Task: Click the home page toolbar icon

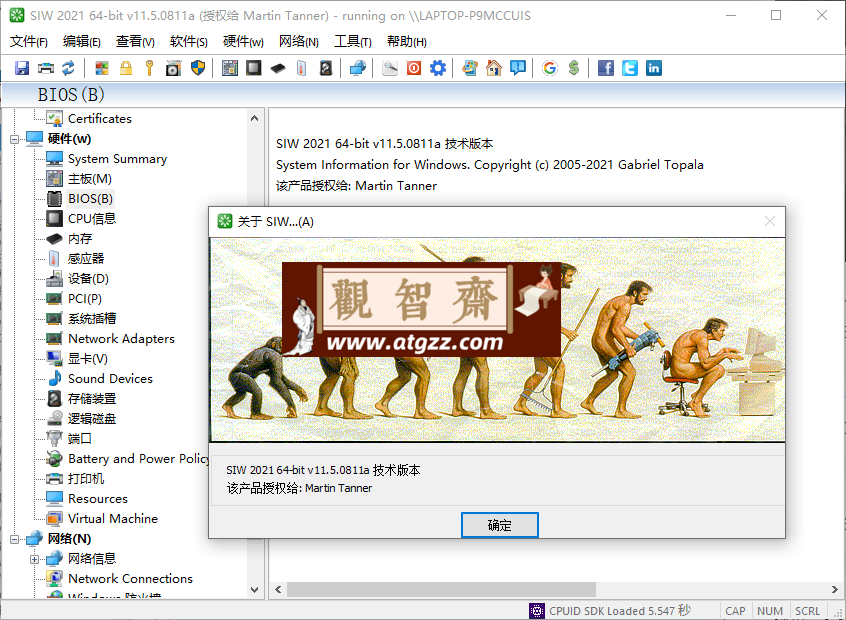Action: pos(494,68)
